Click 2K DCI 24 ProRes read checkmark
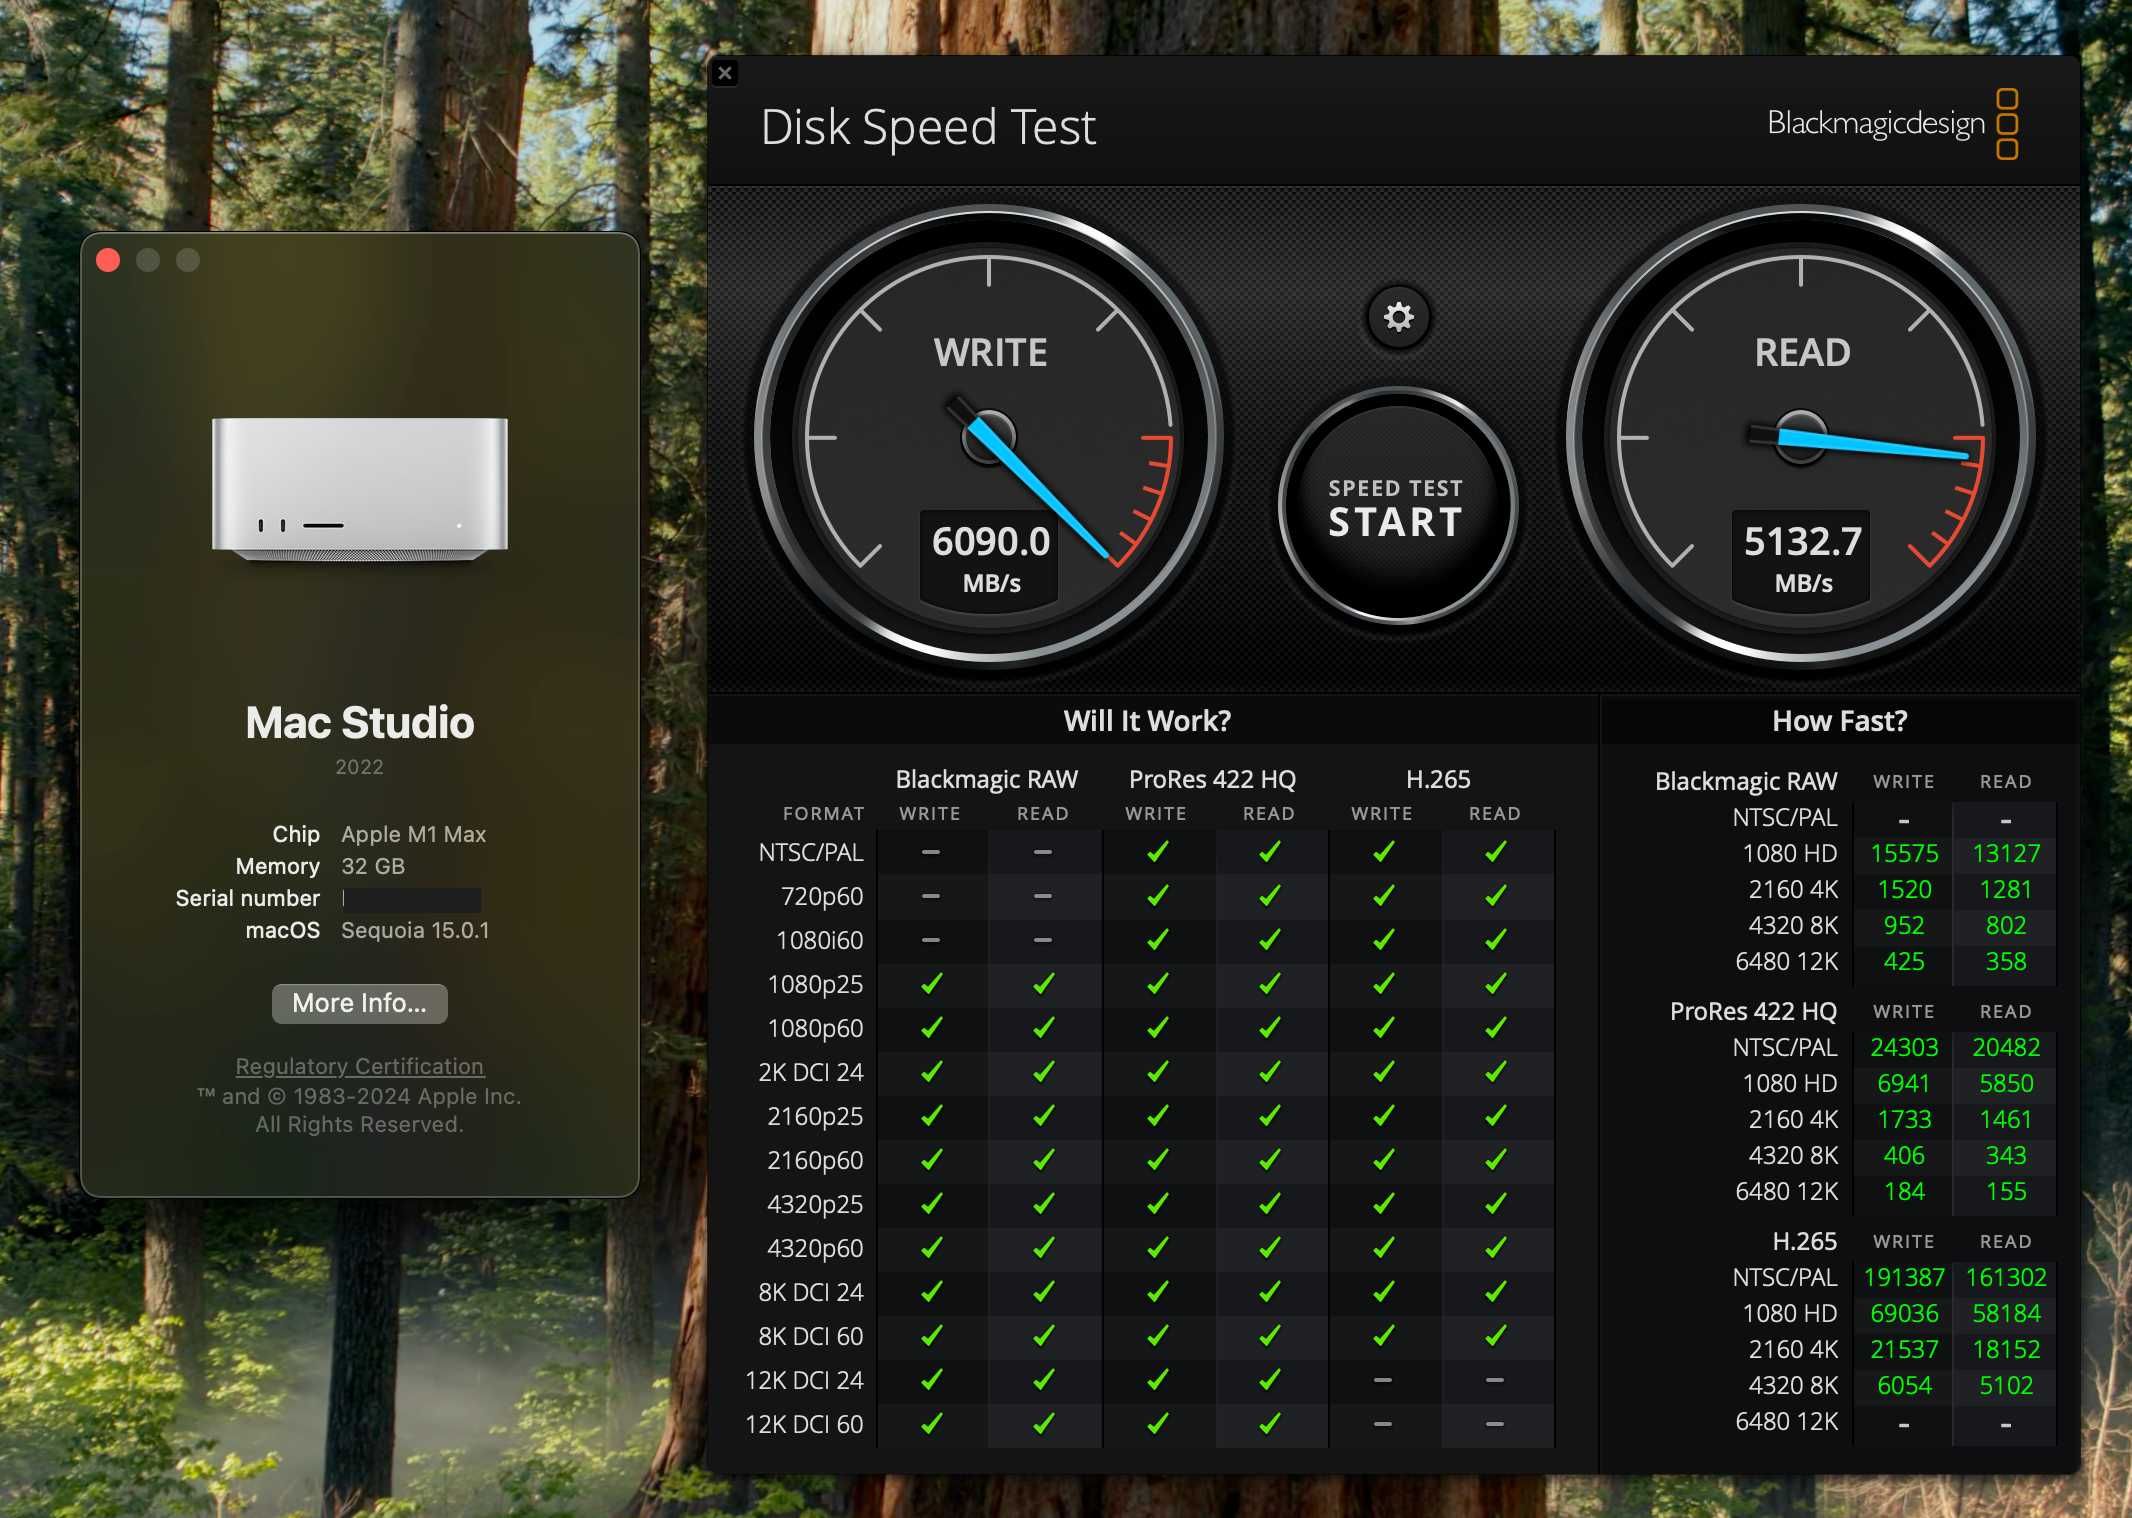The height and width of the screenshot is (1518, 2132). coord(1269,1072)
